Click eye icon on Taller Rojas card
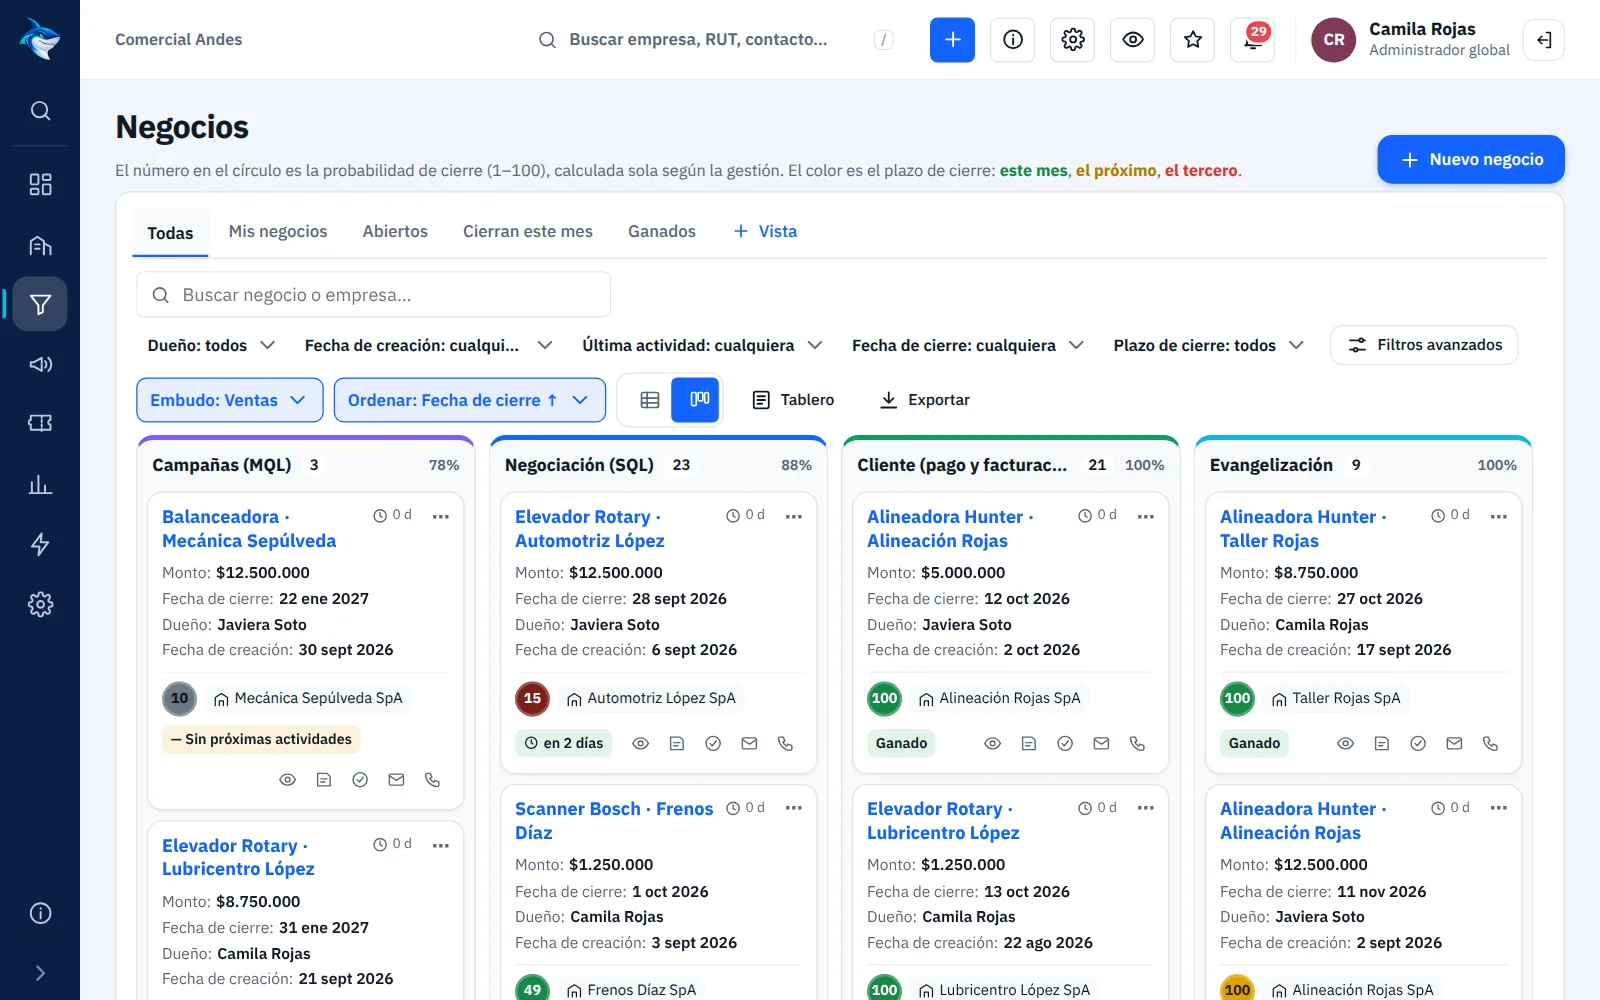Viewport: 1600px width, 1000px height. (1346, 743)
